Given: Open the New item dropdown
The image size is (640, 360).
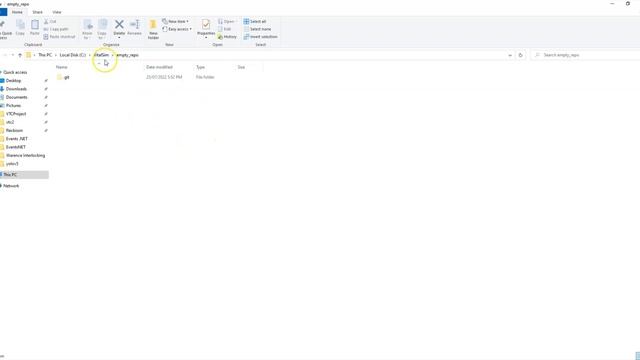Looking at the screenshot, I should 176,21.
